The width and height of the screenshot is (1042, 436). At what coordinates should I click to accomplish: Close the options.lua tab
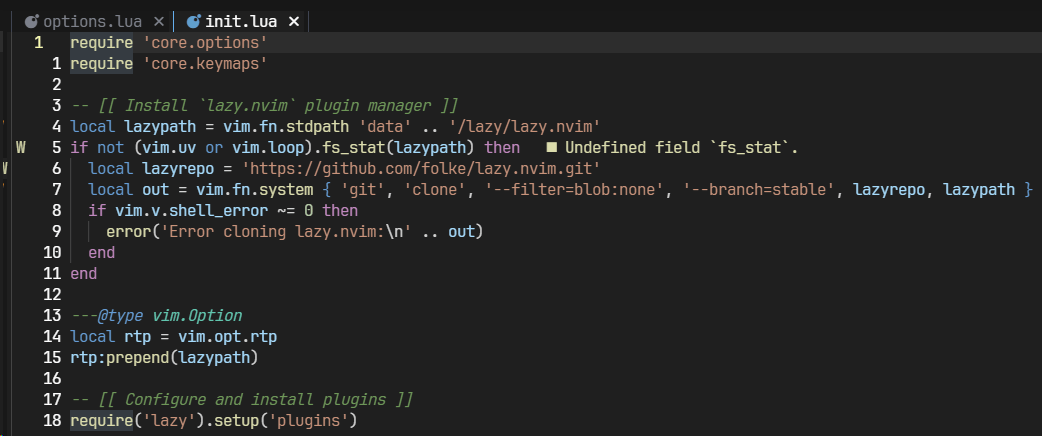pos(158,21)
